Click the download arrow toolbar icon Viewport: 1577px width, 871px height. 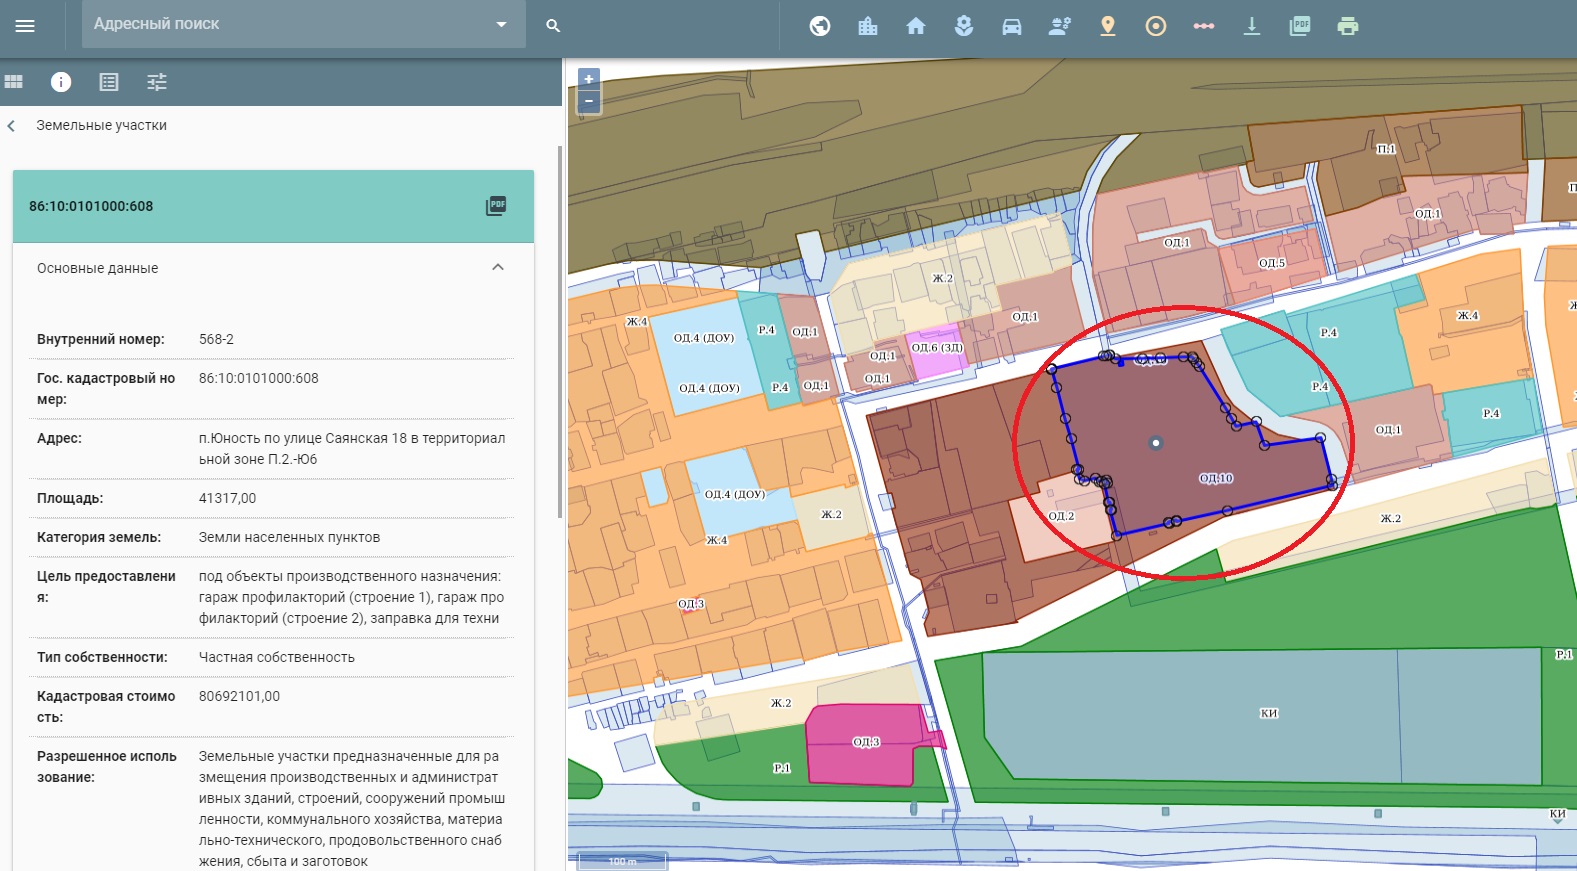pos(1252,26)
